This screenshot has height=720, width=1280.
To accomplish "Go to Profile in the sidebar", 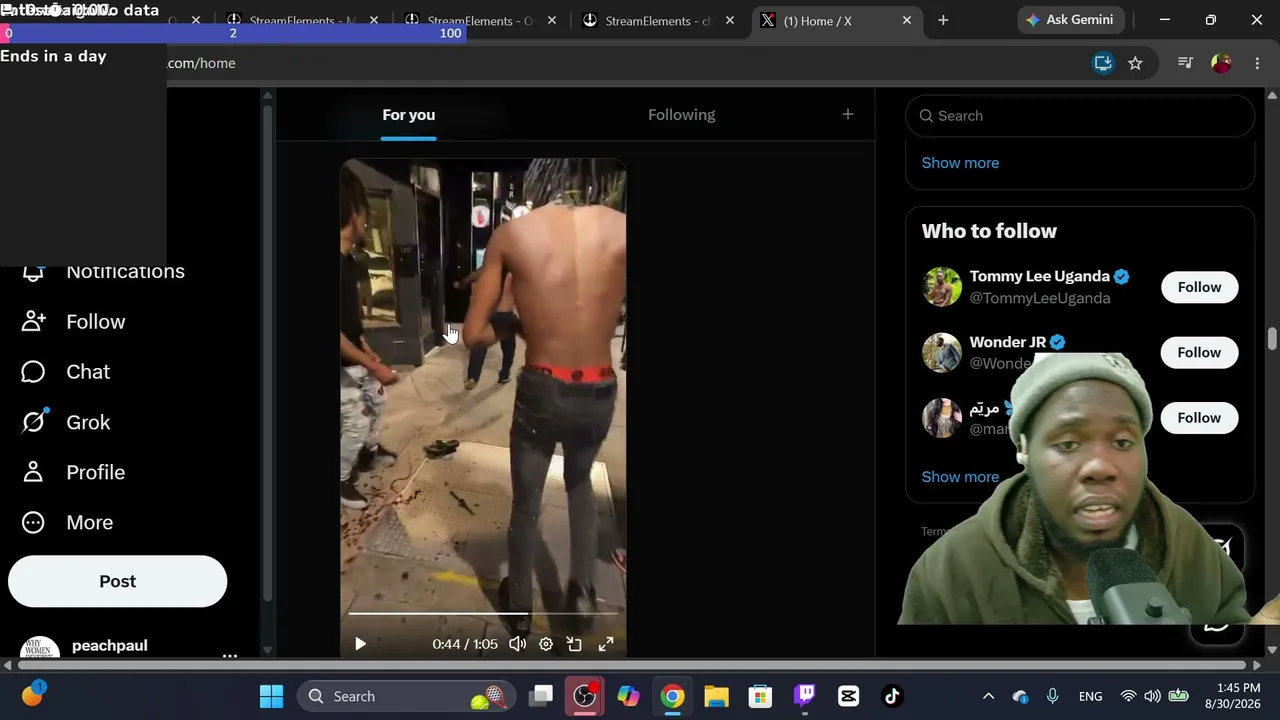I will [x=74, y=472].
